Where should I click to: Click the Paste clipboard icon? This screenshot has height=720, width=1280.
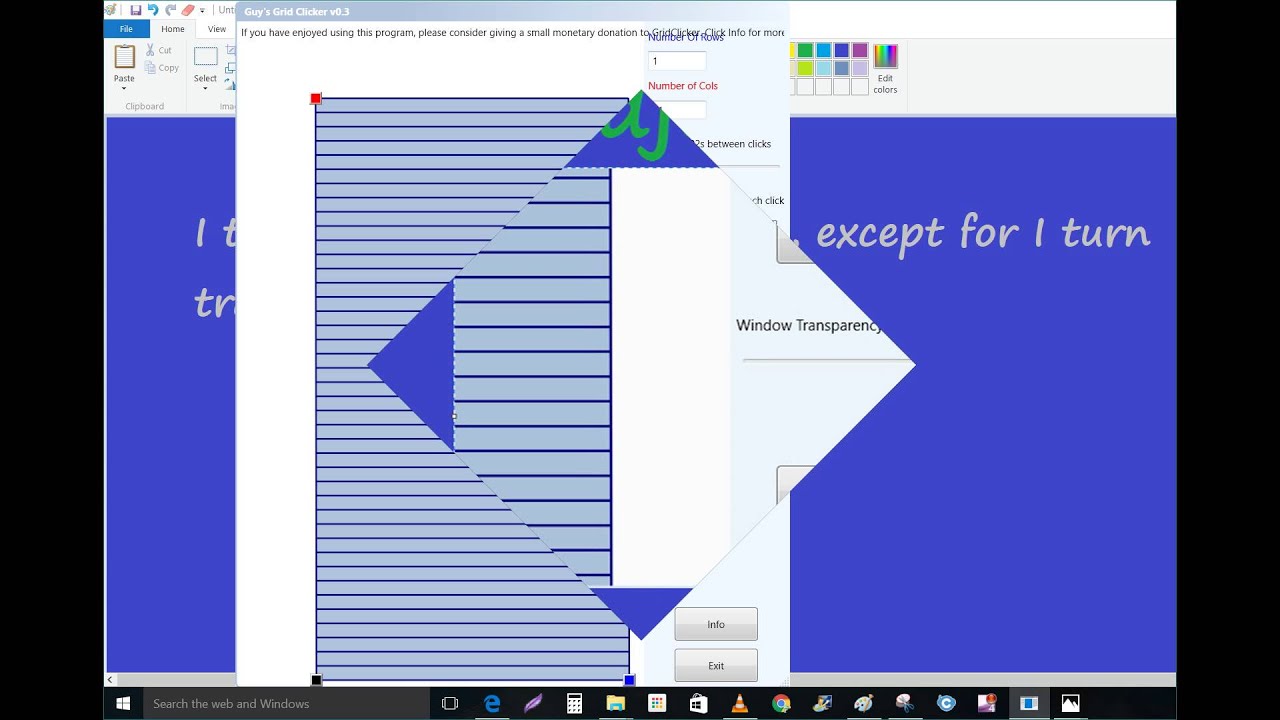coord(124,57)
